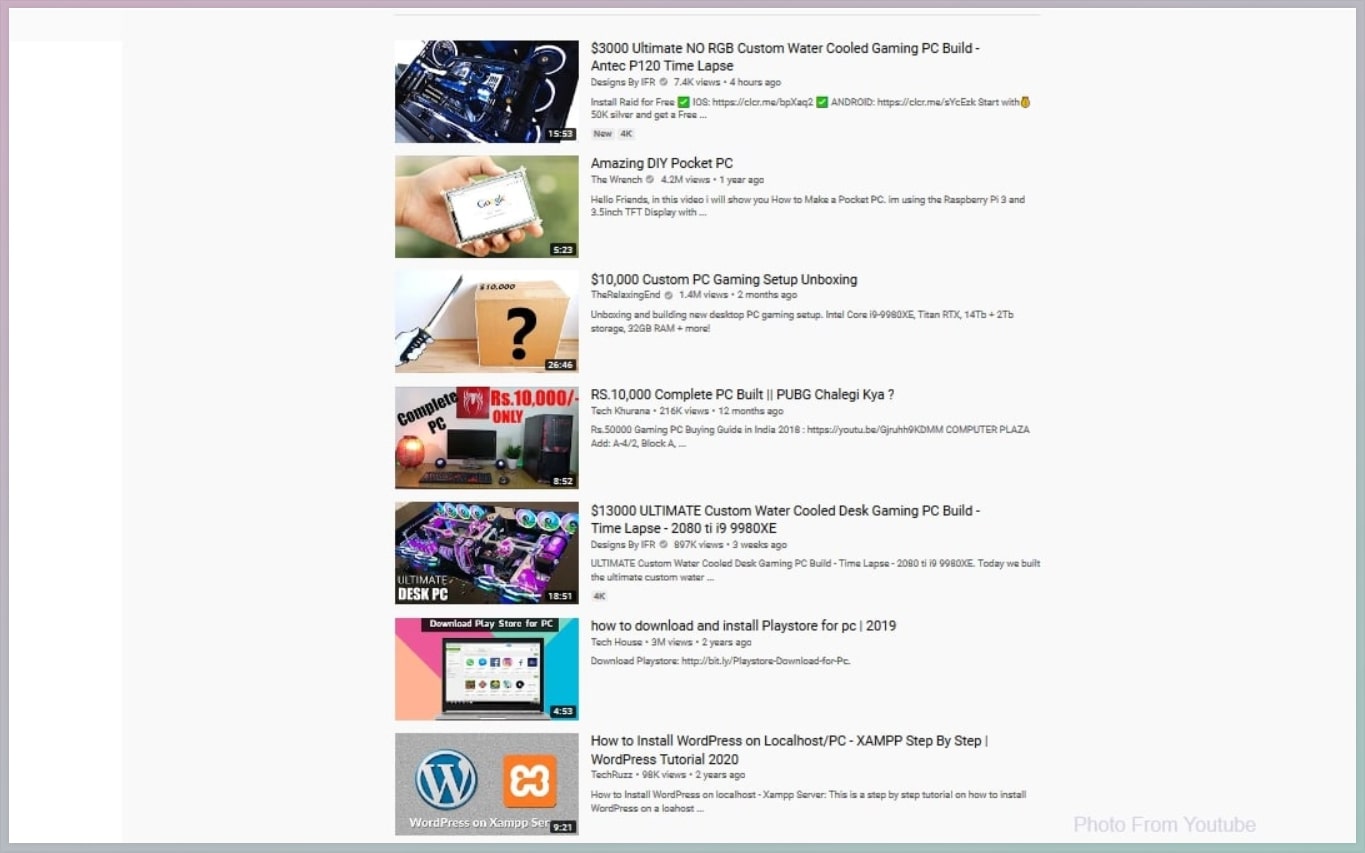Click the '1.4M views' text

pyautogui.click(x=704, y=295)
